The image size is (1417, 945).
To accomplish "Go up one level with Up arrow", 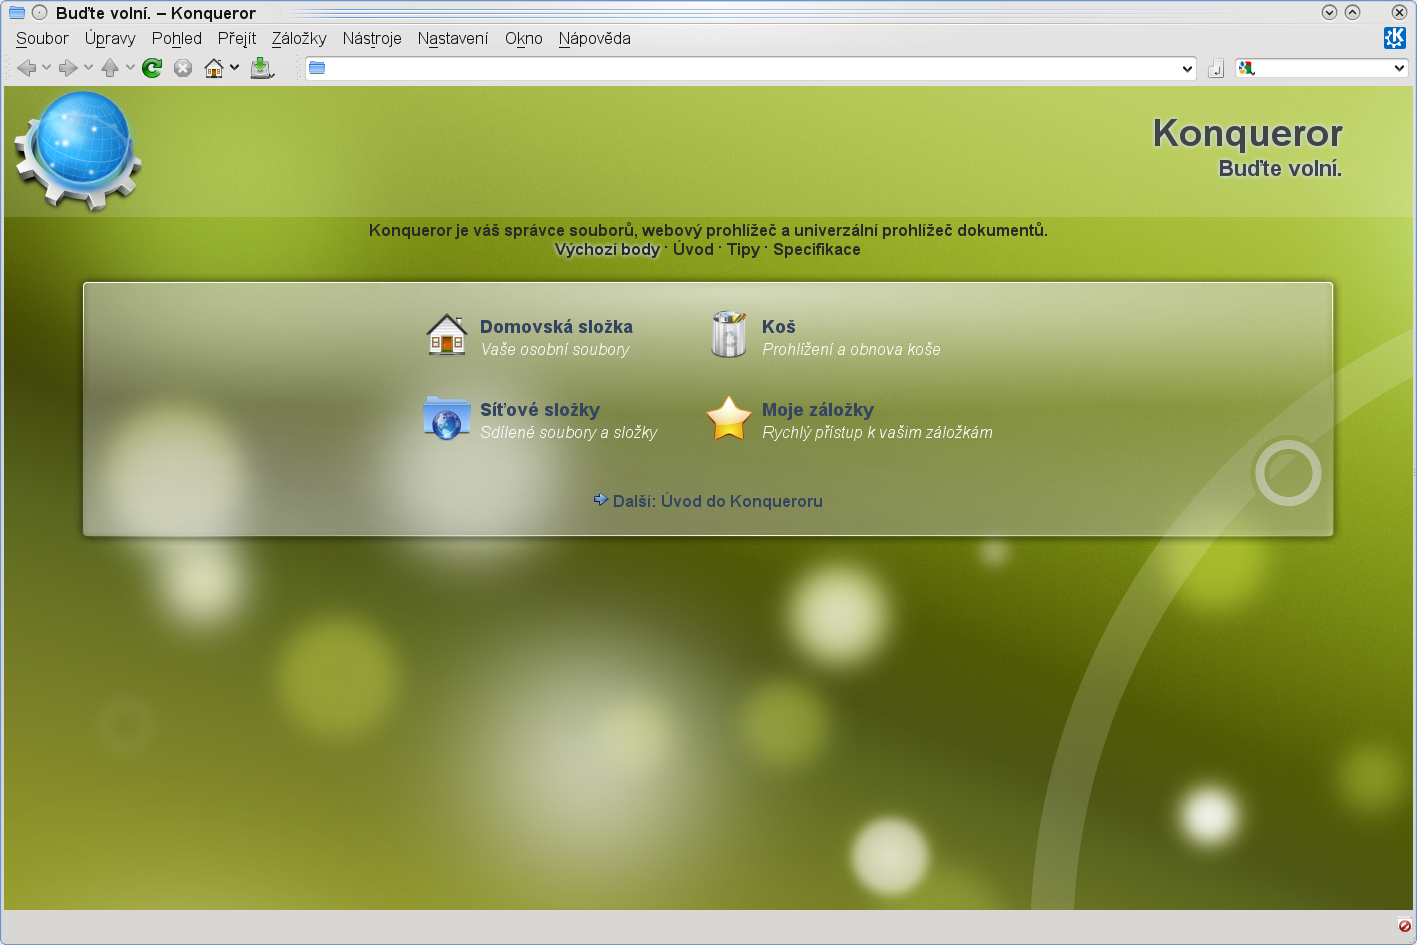I will click(110, 68).
